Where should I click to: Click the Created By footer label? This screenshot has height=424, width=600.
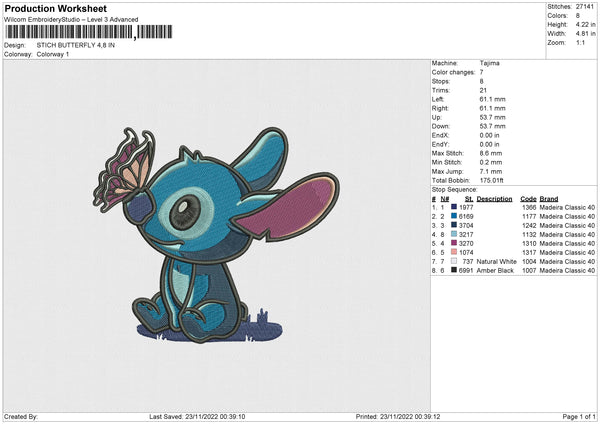pyautogui.click(x=21, y=417)
